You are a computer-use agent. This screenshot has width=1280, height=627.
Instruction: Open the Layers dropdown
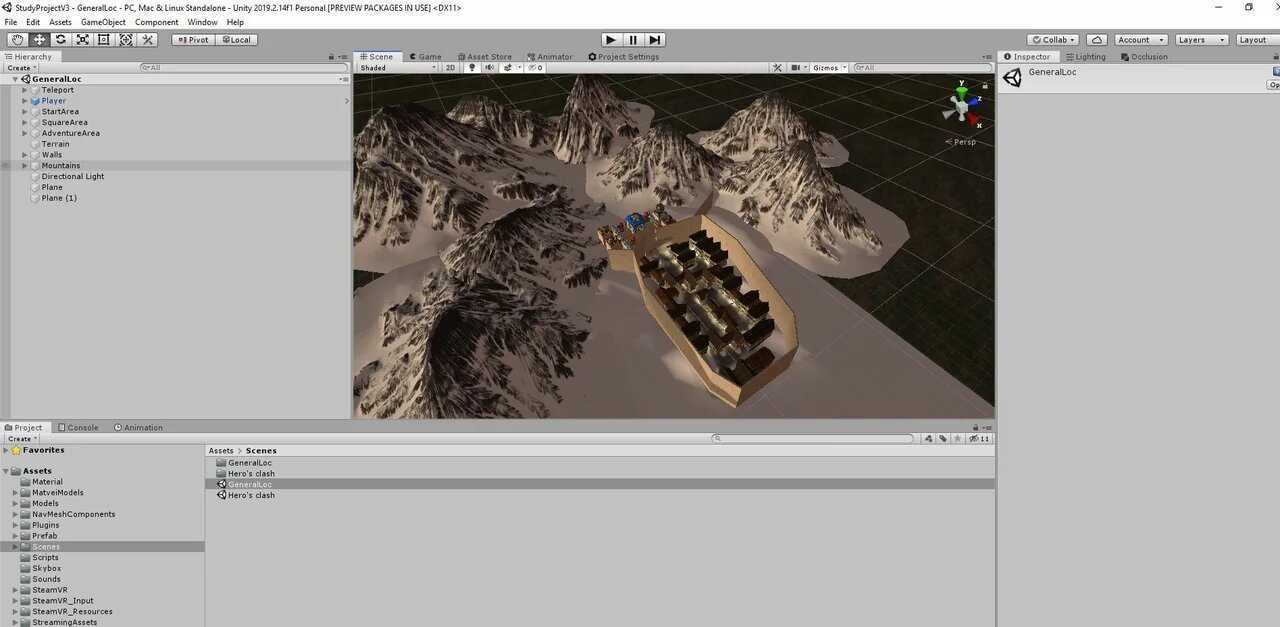pos(1200,40)
